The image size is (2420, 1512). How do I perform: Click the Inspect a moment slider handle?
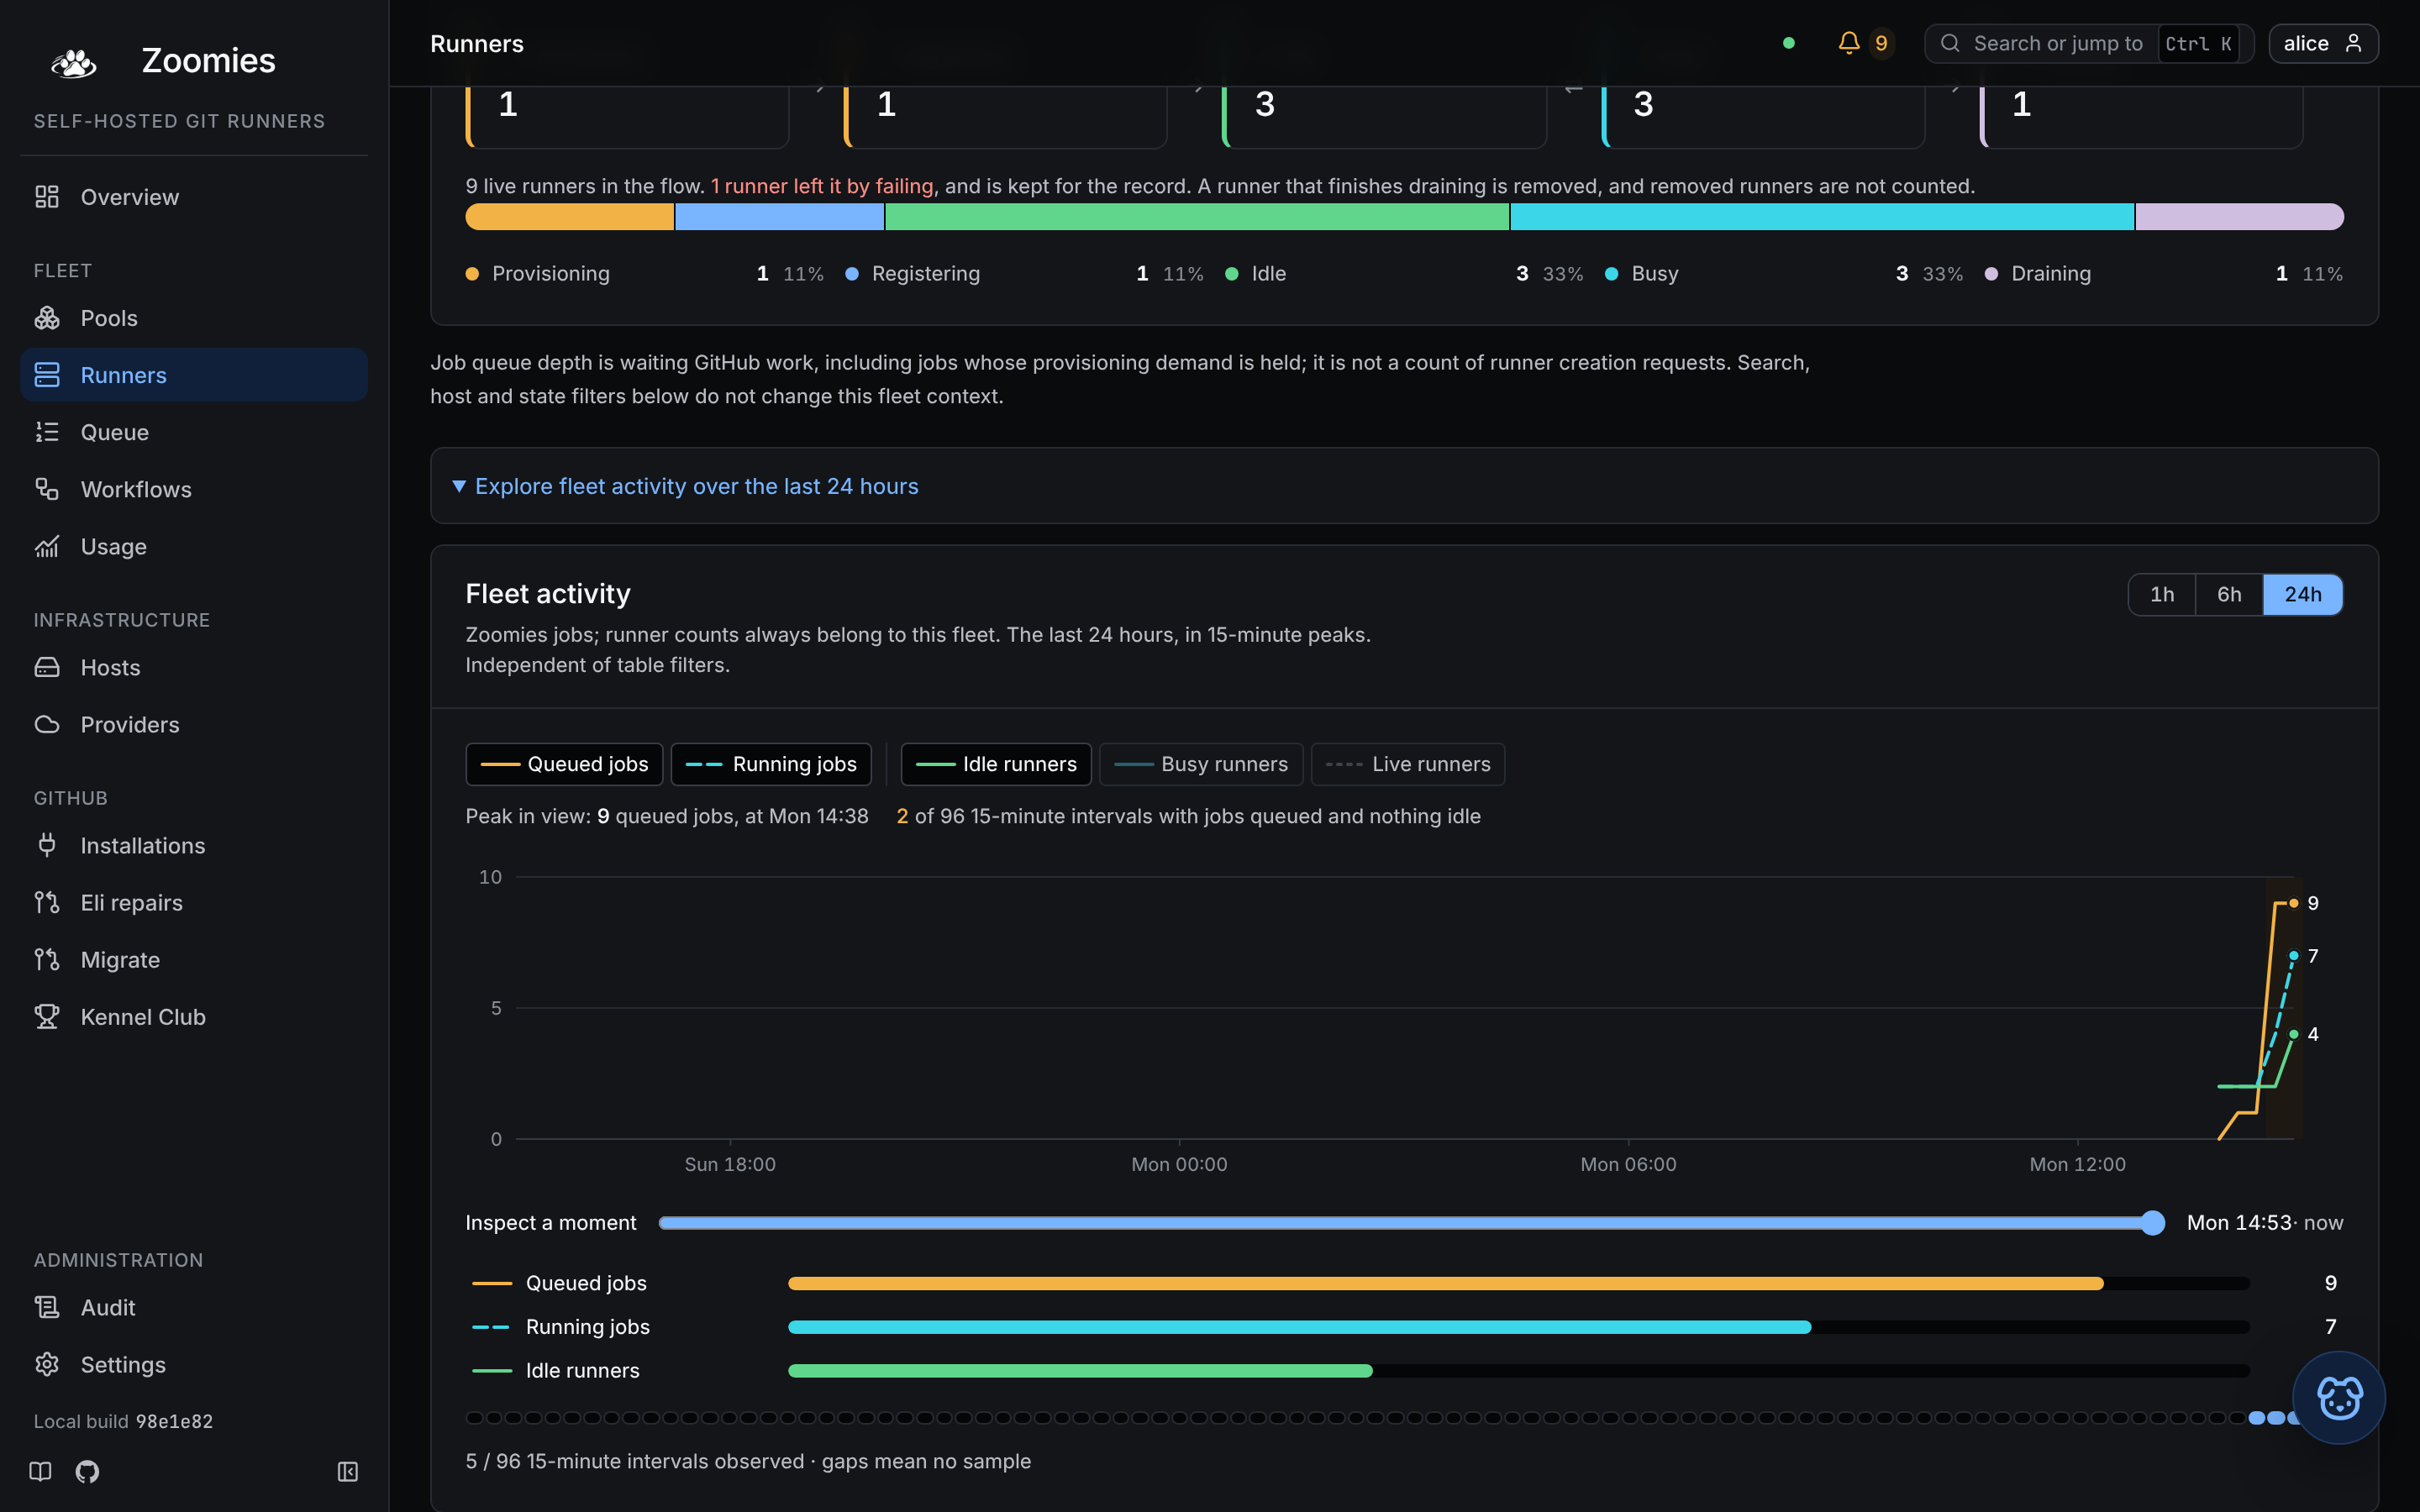(2153, 1222)
